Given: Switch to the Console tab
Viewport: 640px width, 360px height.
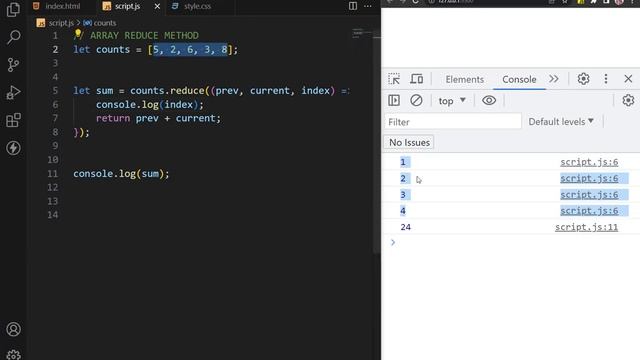Looking at the screenshot, I should tap(519, 79).
